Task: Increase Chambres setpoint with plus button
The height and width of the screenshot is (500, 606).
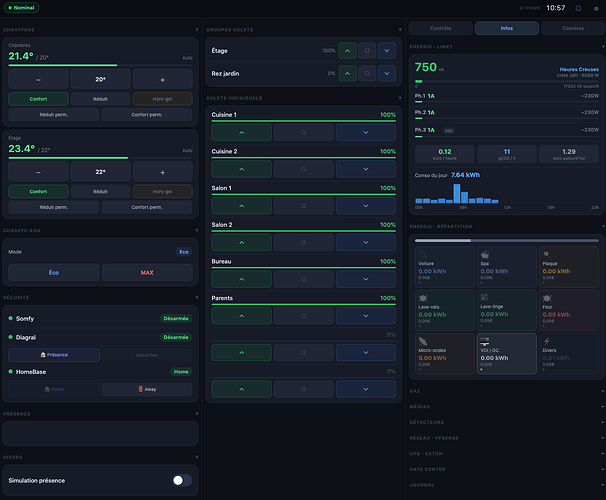Action: click(162, 80)
